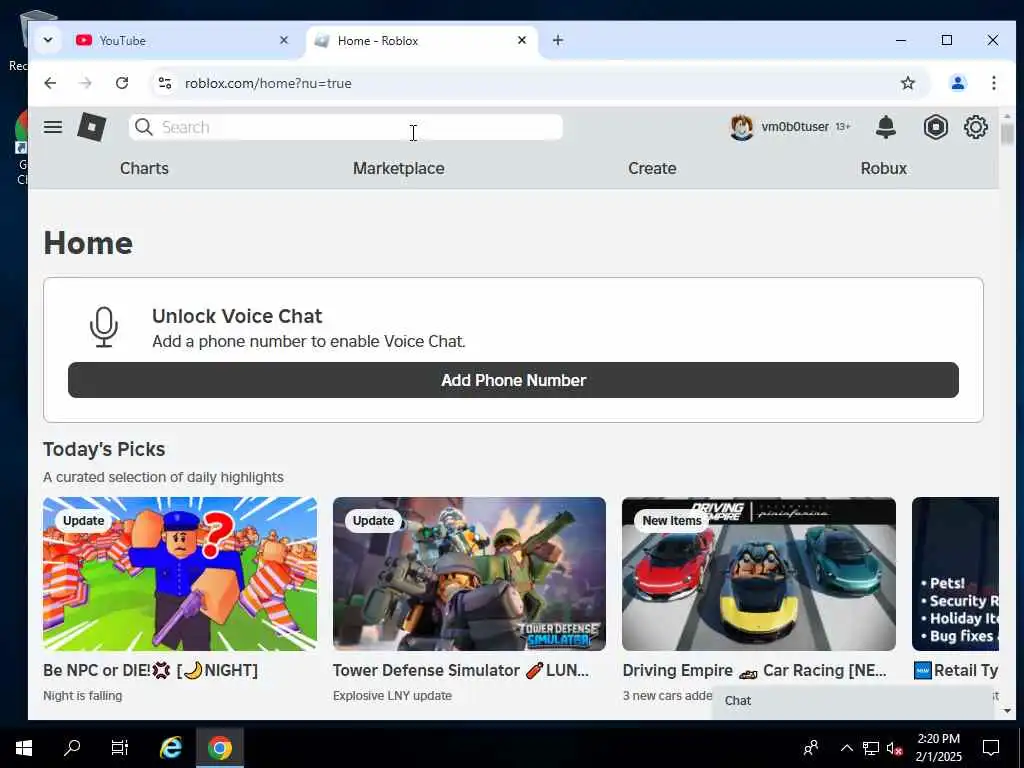The image size is (1024, 768).
Task: Open the Tower Defense Simulator thumbnail
Action: (x=470, y=574)
